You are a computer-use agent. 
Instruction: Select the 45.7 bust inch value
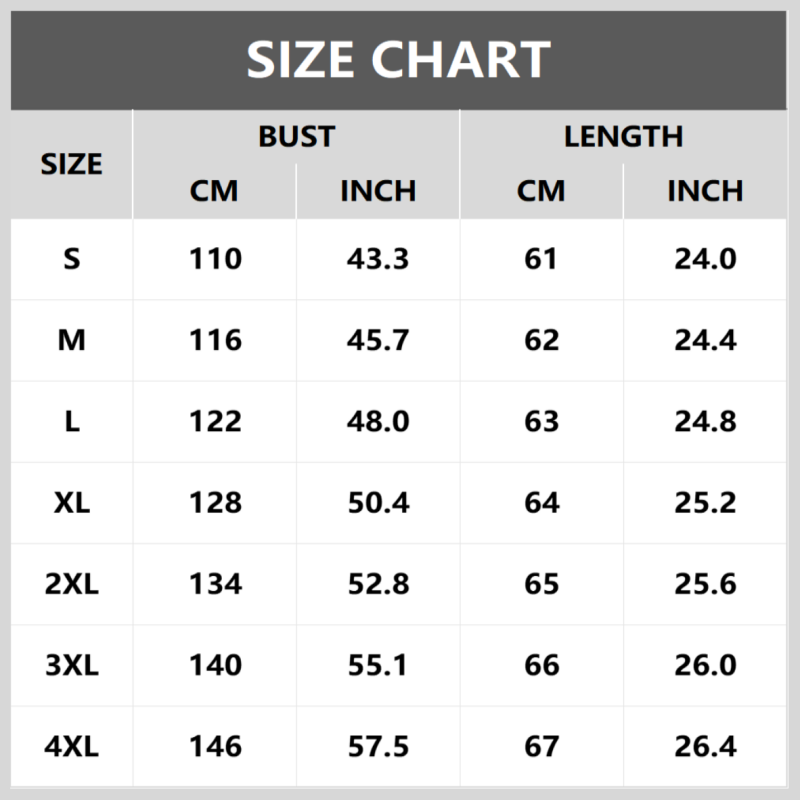point(378,340)
